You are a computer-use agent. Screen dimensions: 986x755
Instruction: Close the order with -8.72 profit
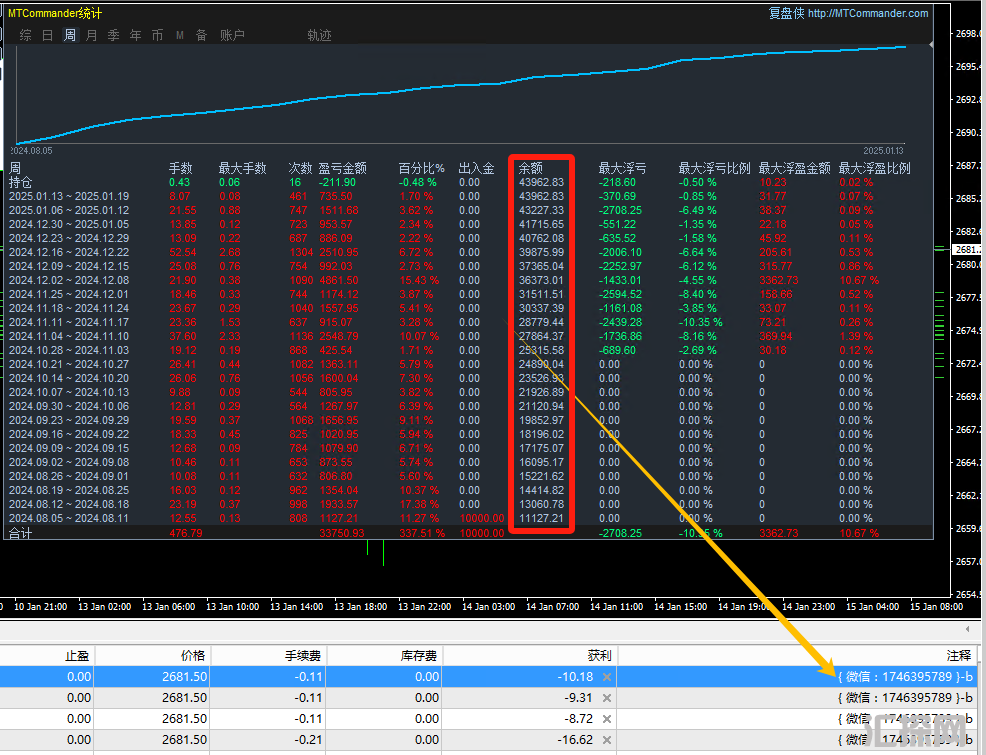[x=607, y=719]
